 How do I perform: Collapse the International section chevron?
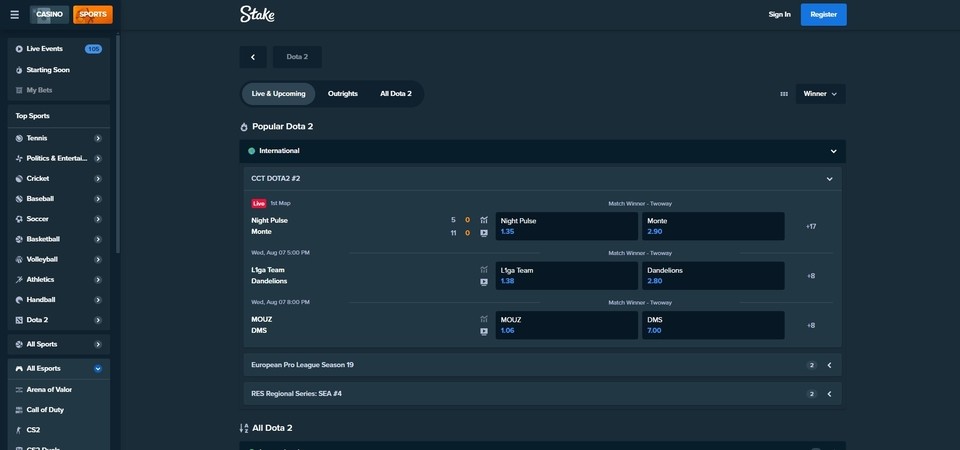coord(833,151)
